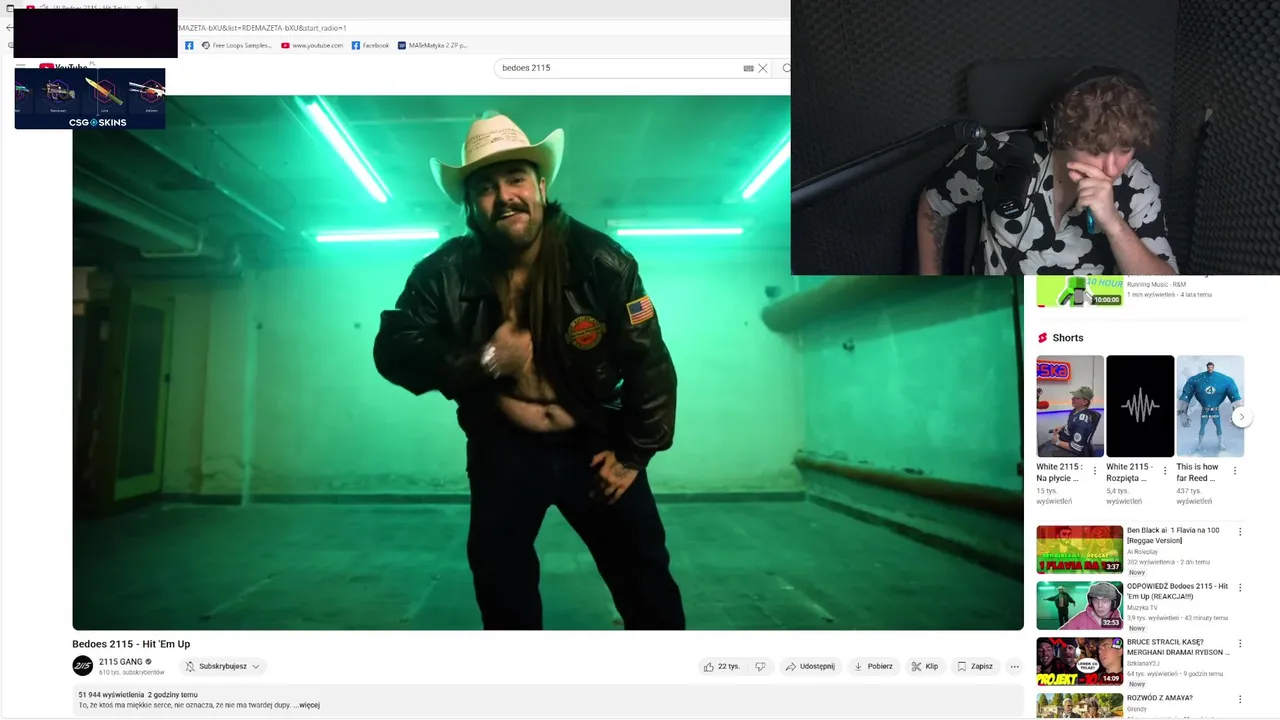Open the 2115 GANG channel avatar
Viewport: 1280px width, 720px height.
(82, 666)
